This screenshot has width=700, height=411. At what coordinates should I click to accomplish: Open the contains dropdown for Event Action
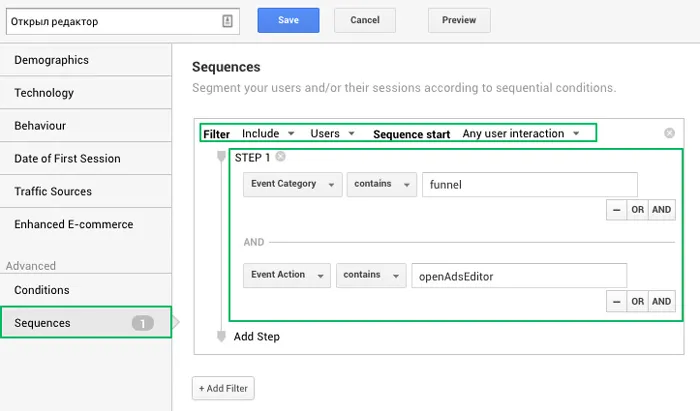[371, 275]
